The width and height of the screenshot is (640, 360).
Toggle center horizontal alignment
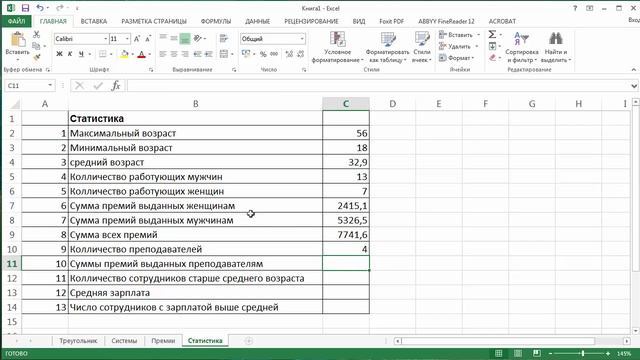174,54
